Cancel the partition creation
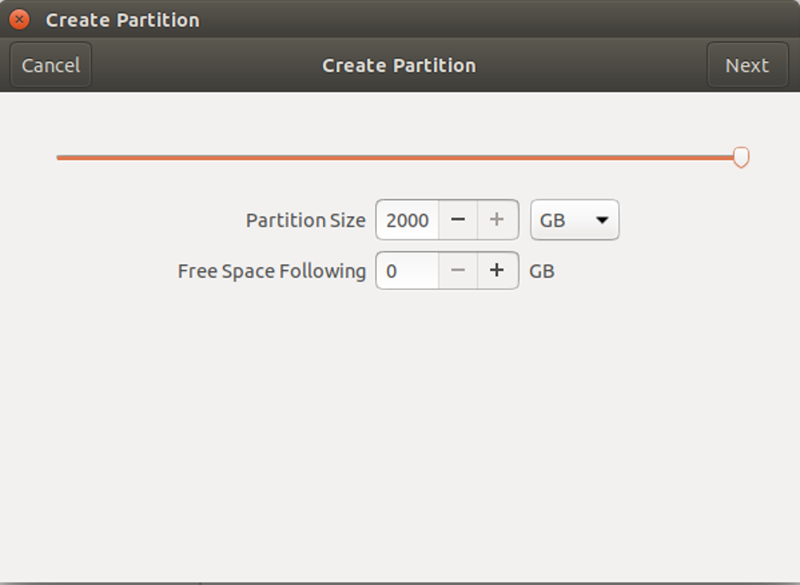 pyautogui.click(x=51, y=65)
